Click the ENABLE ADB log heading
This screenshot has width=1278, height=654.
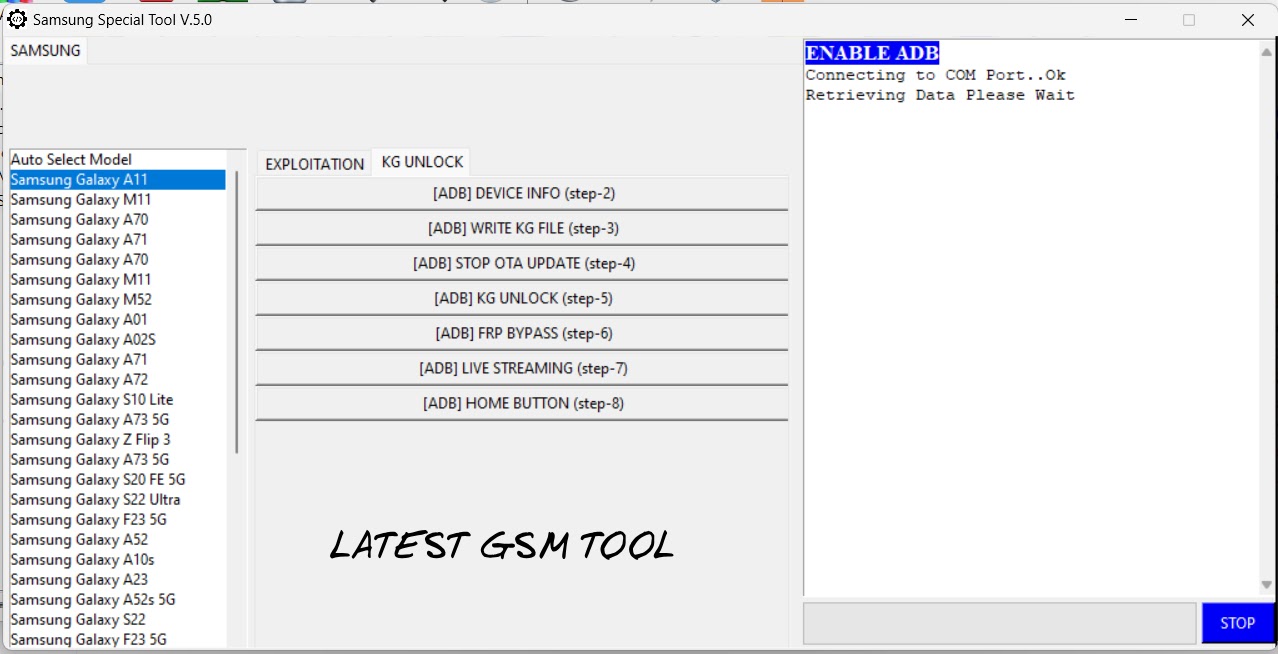click(x=872, y=53)
